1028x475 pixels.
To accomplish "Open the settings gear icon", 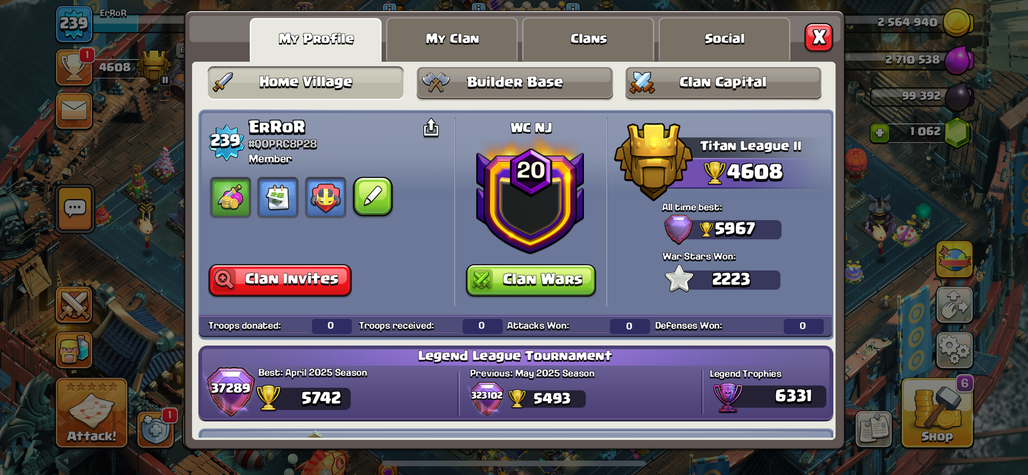I will [954, 350].
